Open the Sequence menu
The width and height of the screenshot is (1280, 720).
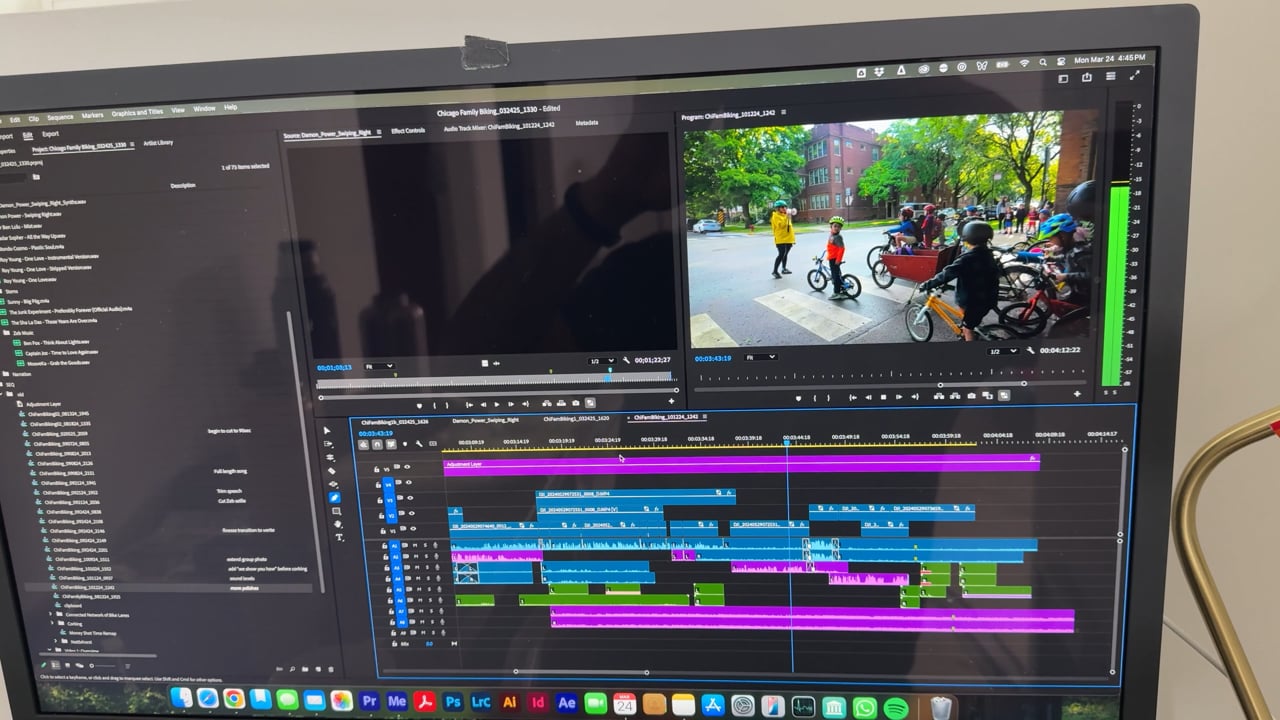coord(60,117)
